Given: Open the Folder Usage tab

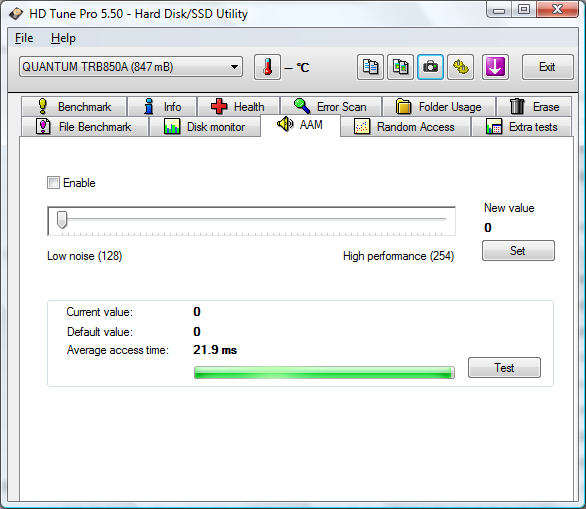Looking at the screenshot, I should coord(439,107).
